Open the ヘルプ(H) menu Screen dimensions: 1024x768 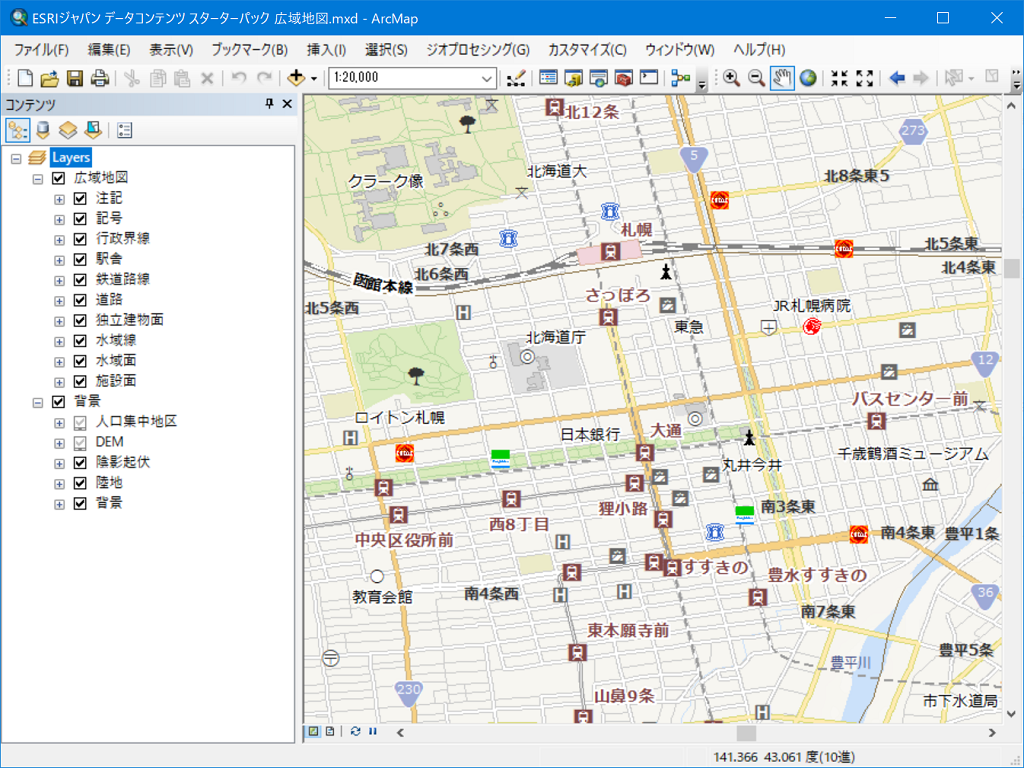(759, 50)
